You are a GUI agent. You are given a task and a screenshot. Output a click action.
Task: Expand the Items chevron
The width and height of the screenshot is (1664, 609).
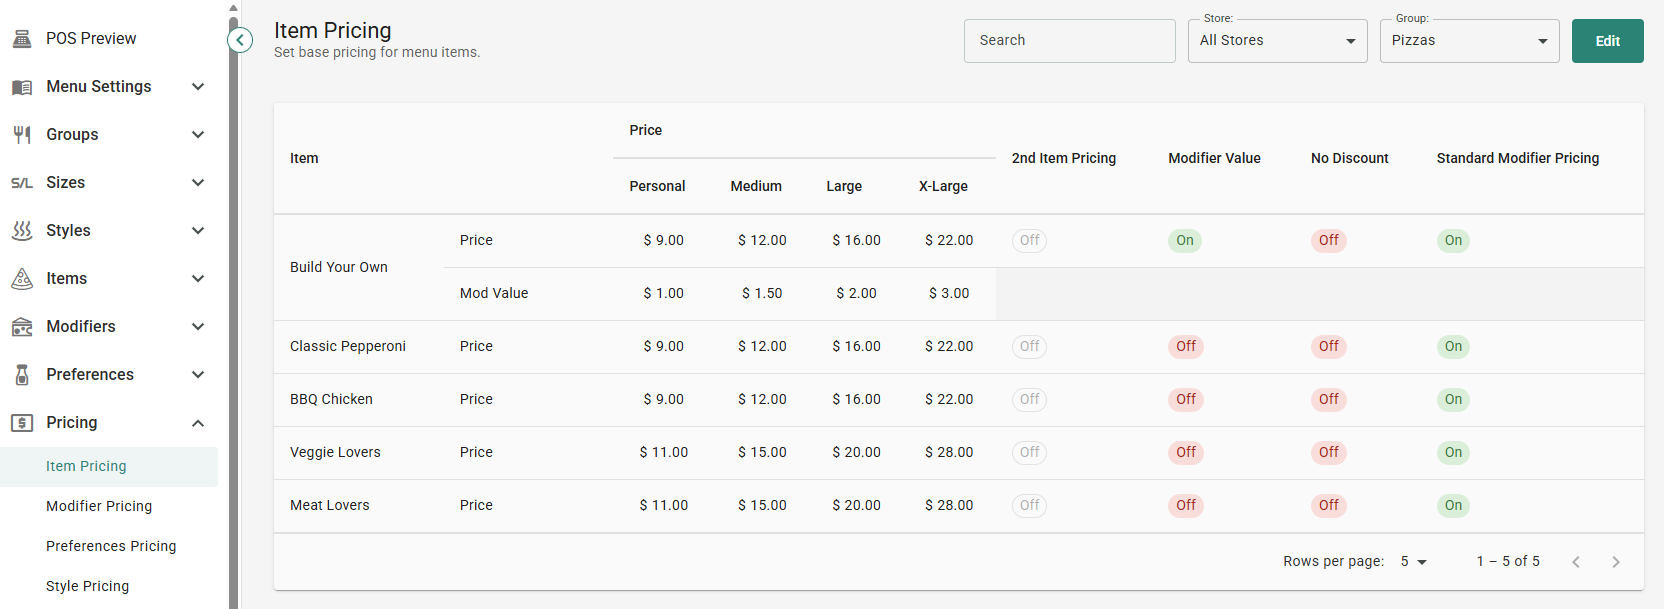[198, 279]
